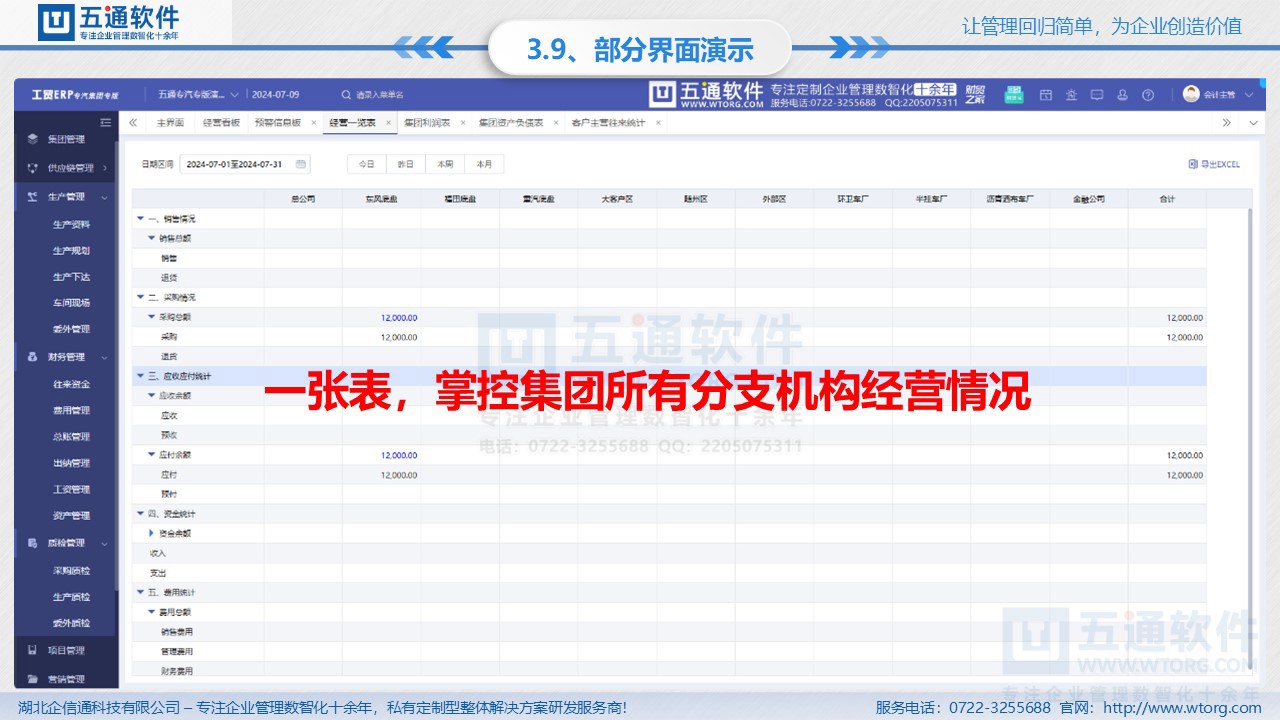The height and width of the screenshot is (720, 1280).
Task: Collapse the 质检管理 sidebar group
Action: [x=104, y=543]
